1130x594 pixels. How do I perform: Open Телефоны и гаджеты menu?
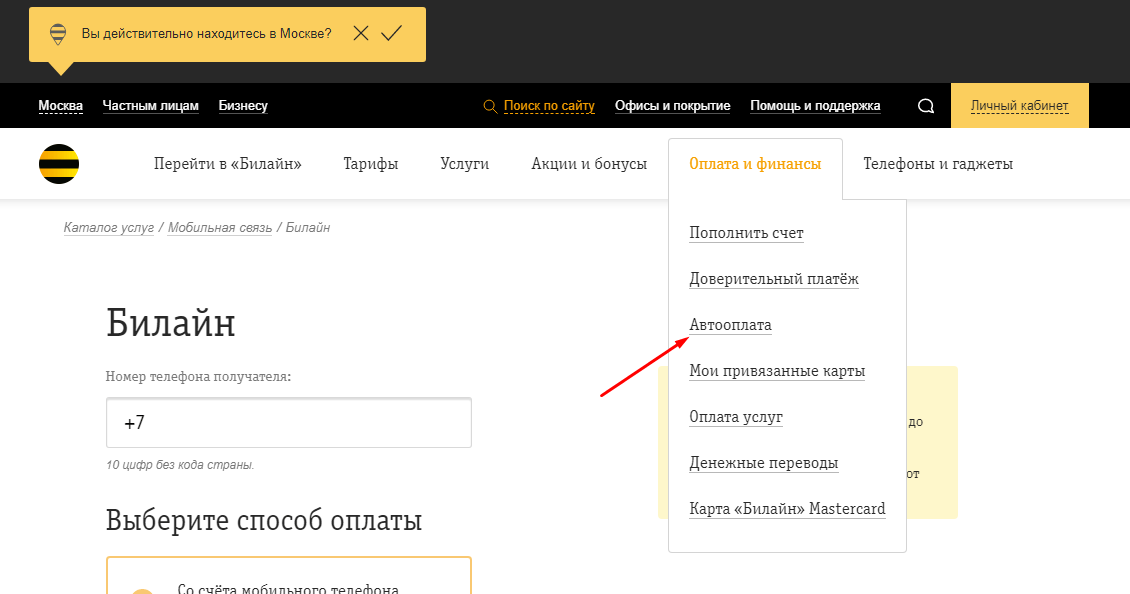[938, 164]
